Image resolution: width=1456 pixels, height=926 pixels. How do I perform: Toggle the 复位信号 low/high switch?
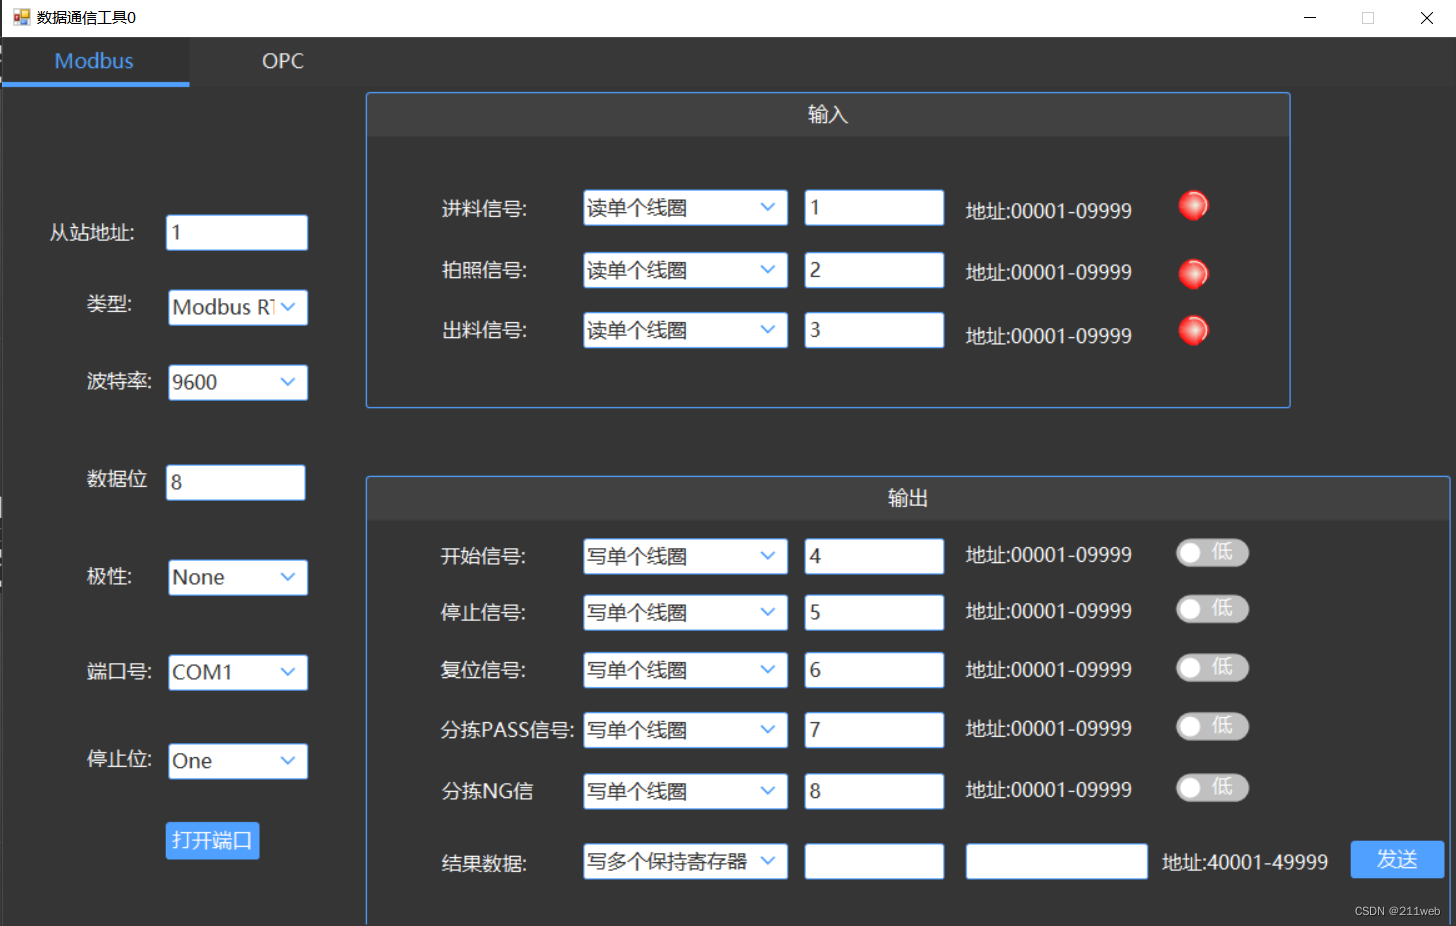point(1211,668)
